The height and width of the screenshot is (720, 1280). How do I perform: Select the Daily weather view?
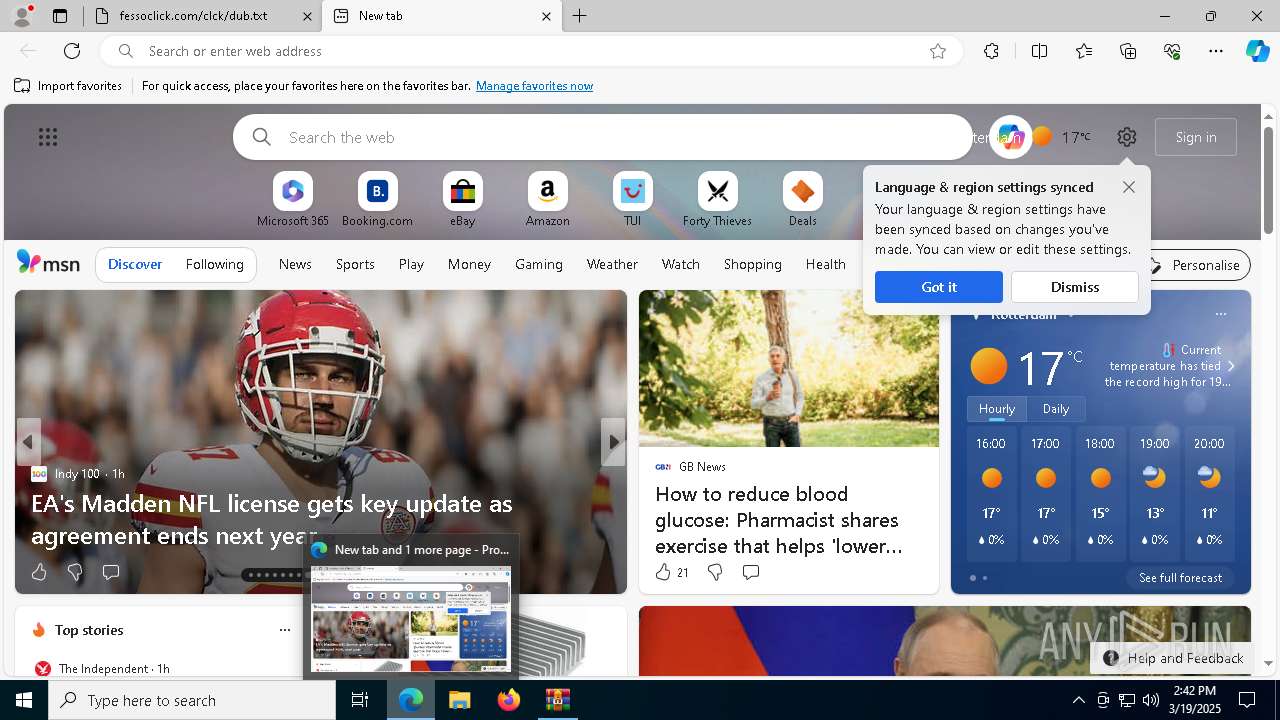[x=1056, y=409]
